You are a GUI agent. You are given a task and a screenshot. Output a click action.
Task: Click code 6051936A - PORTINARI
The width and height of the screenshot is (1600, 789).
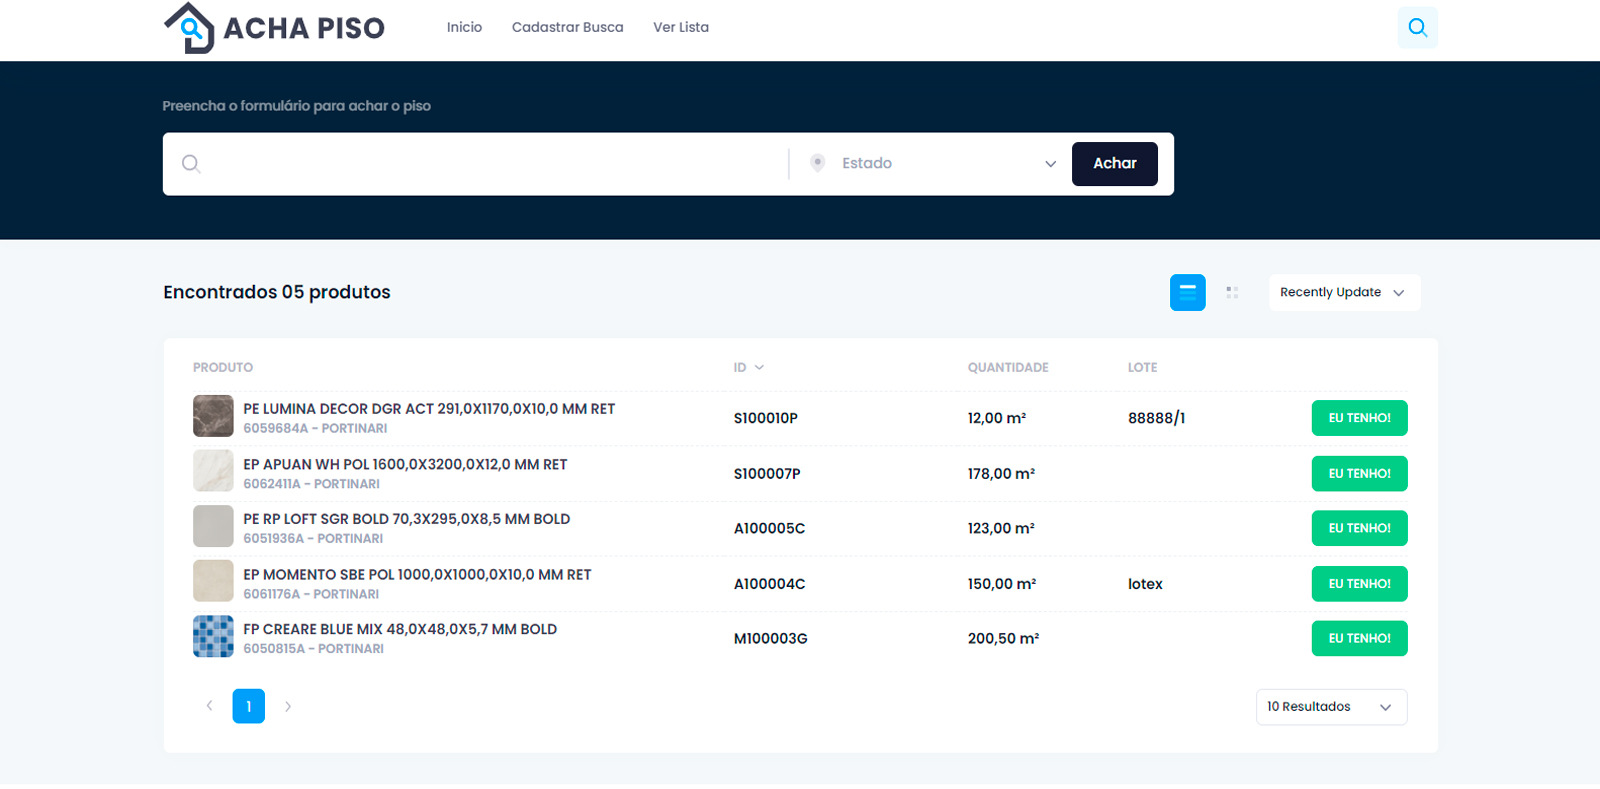[x=313, y=538]
